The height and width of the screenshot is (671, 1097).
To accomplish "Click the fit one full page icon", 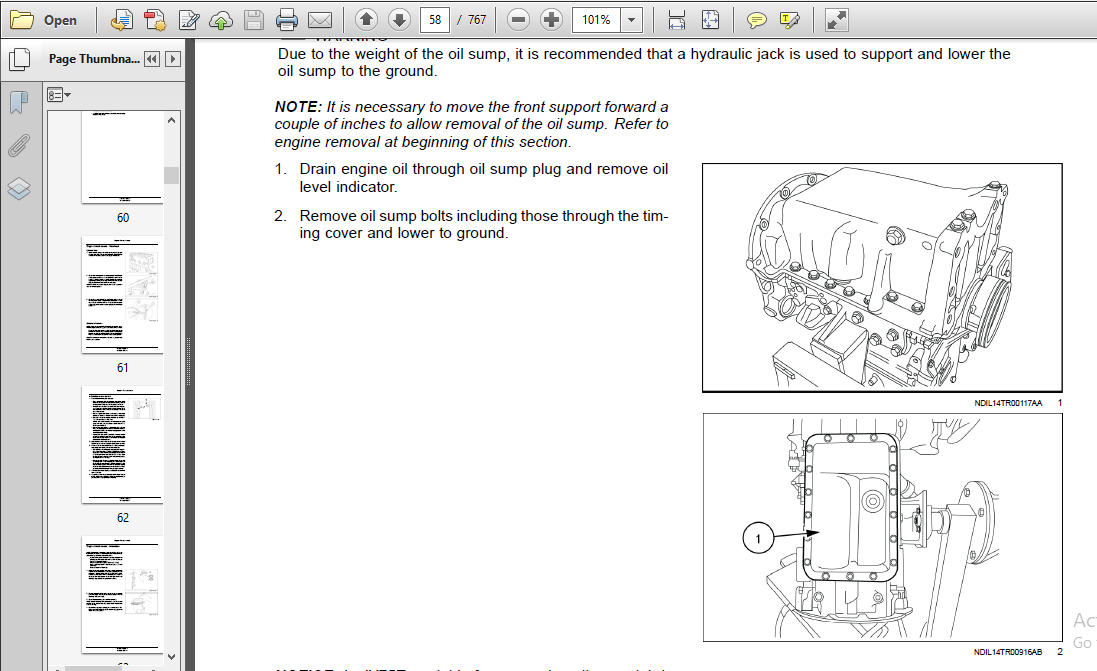I will coord(710,20).
